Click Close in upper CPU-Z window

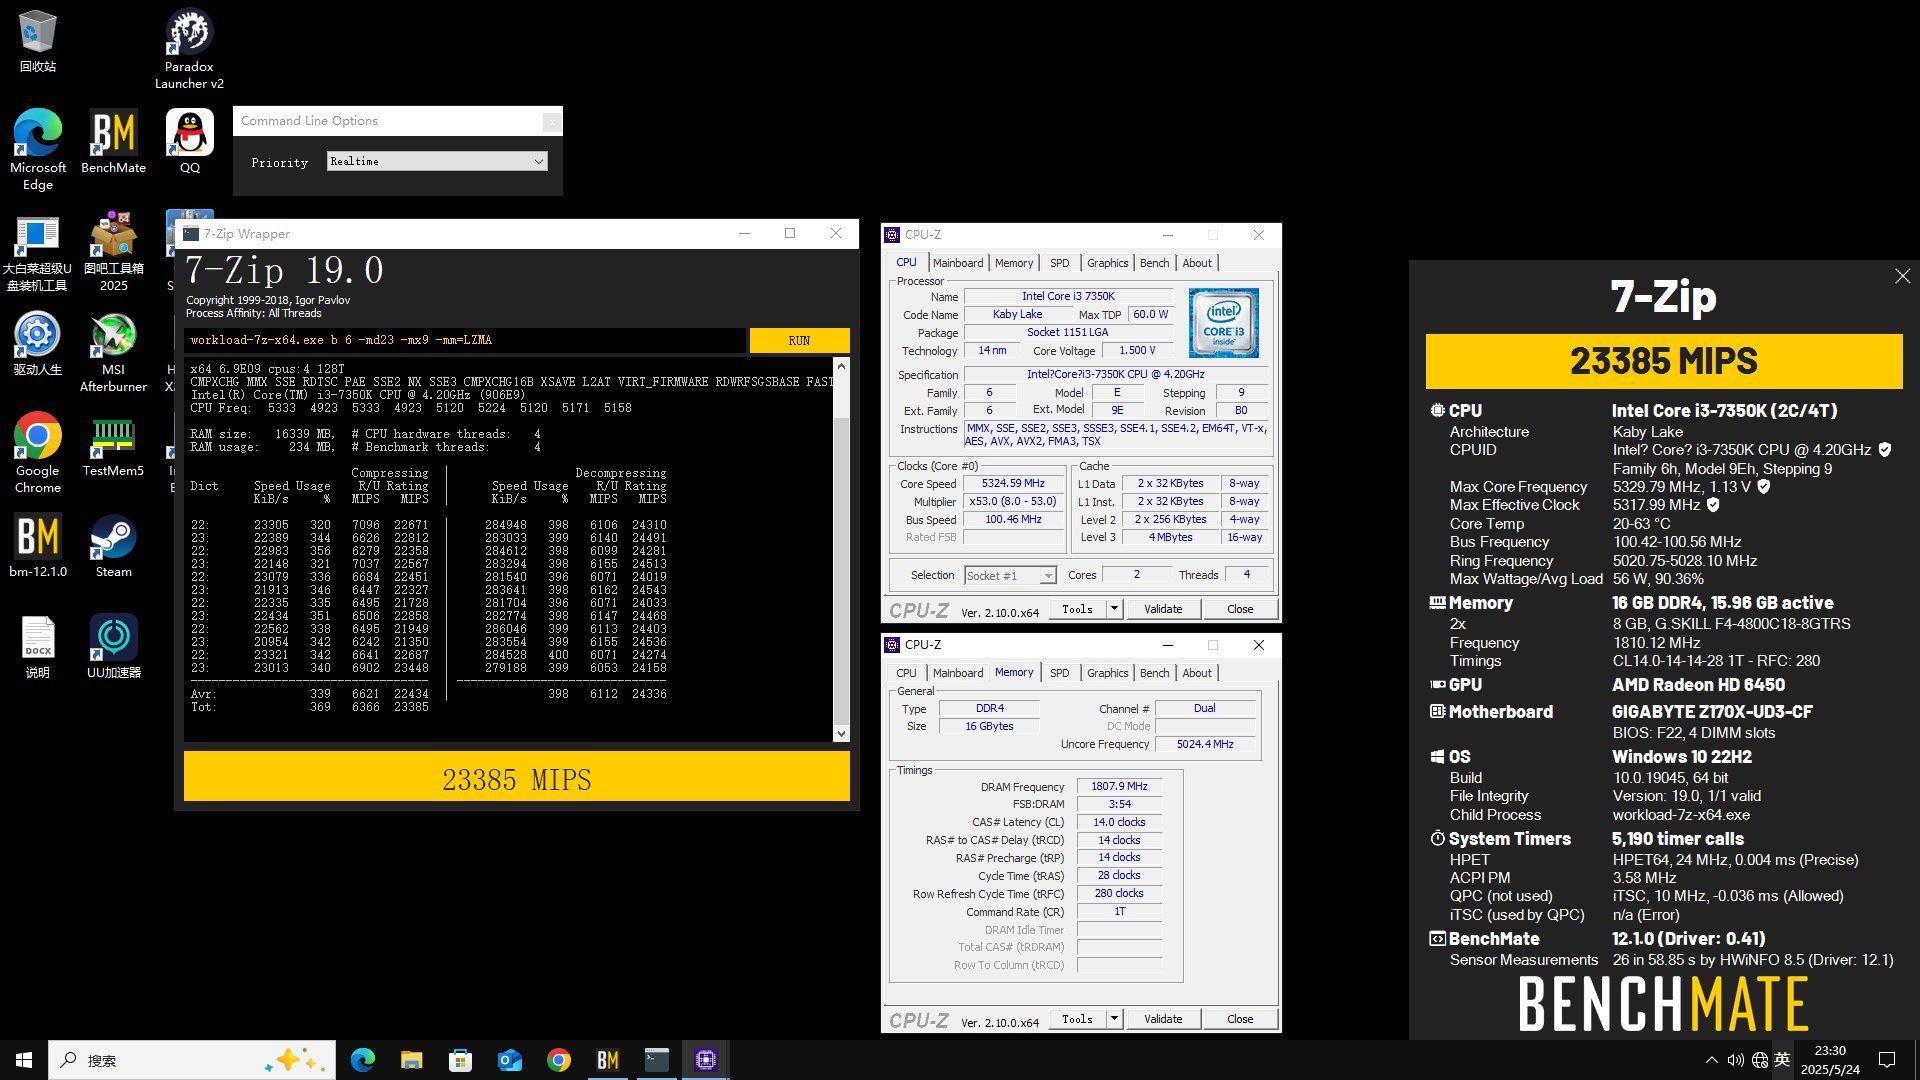point(1240,609)
